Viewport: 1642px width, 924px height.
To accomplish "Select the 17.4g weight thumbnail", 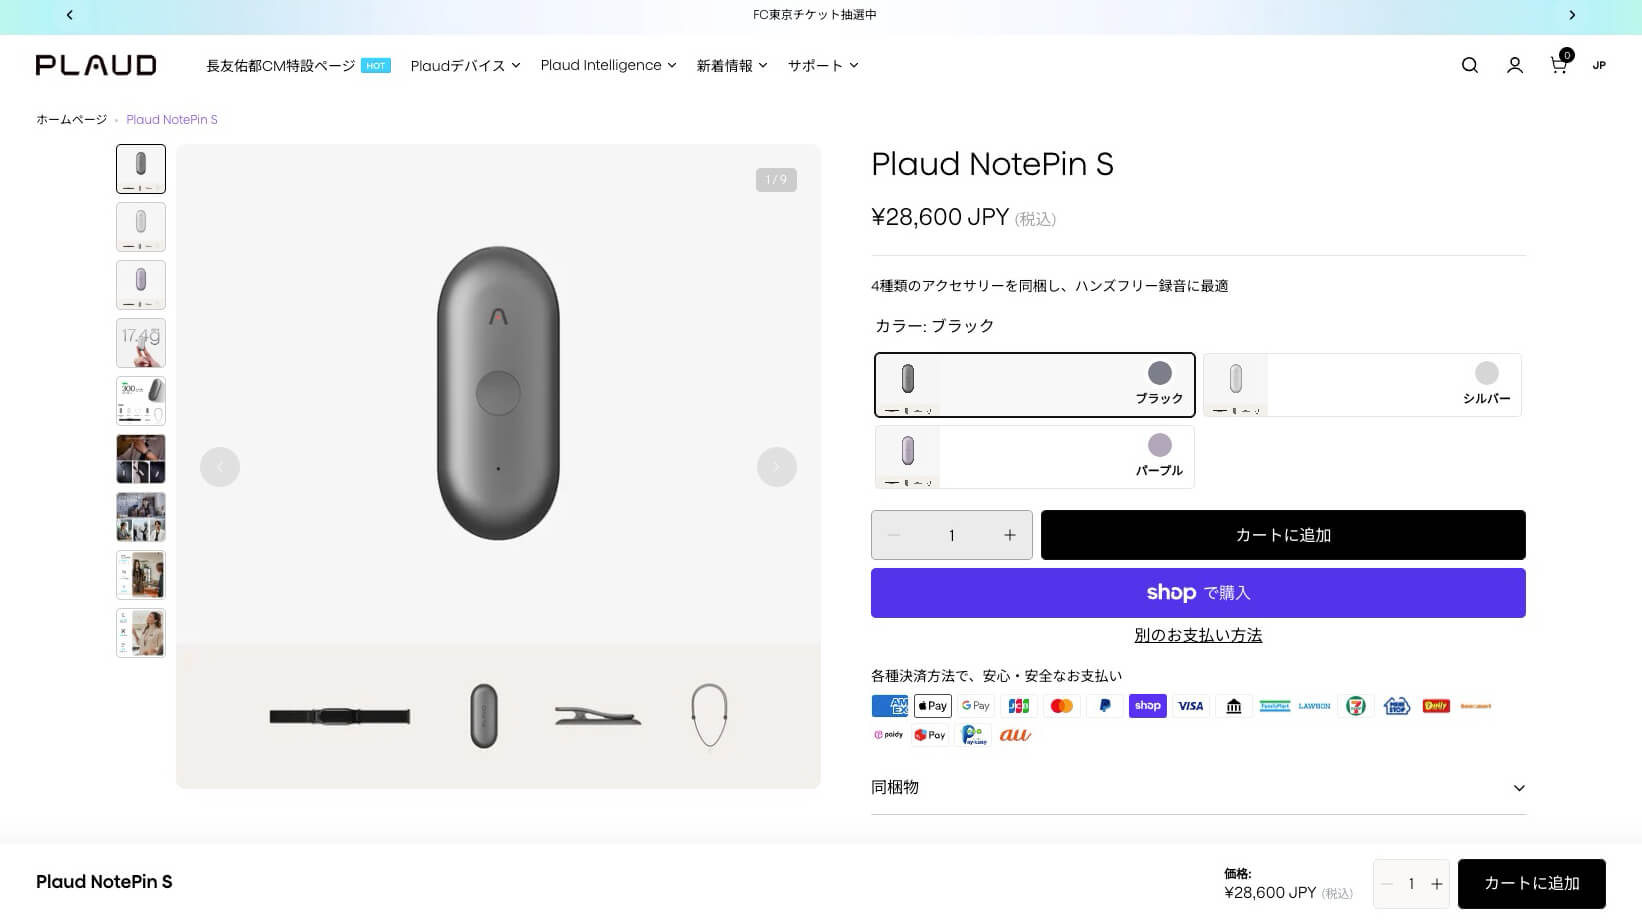I will point(141,343).
